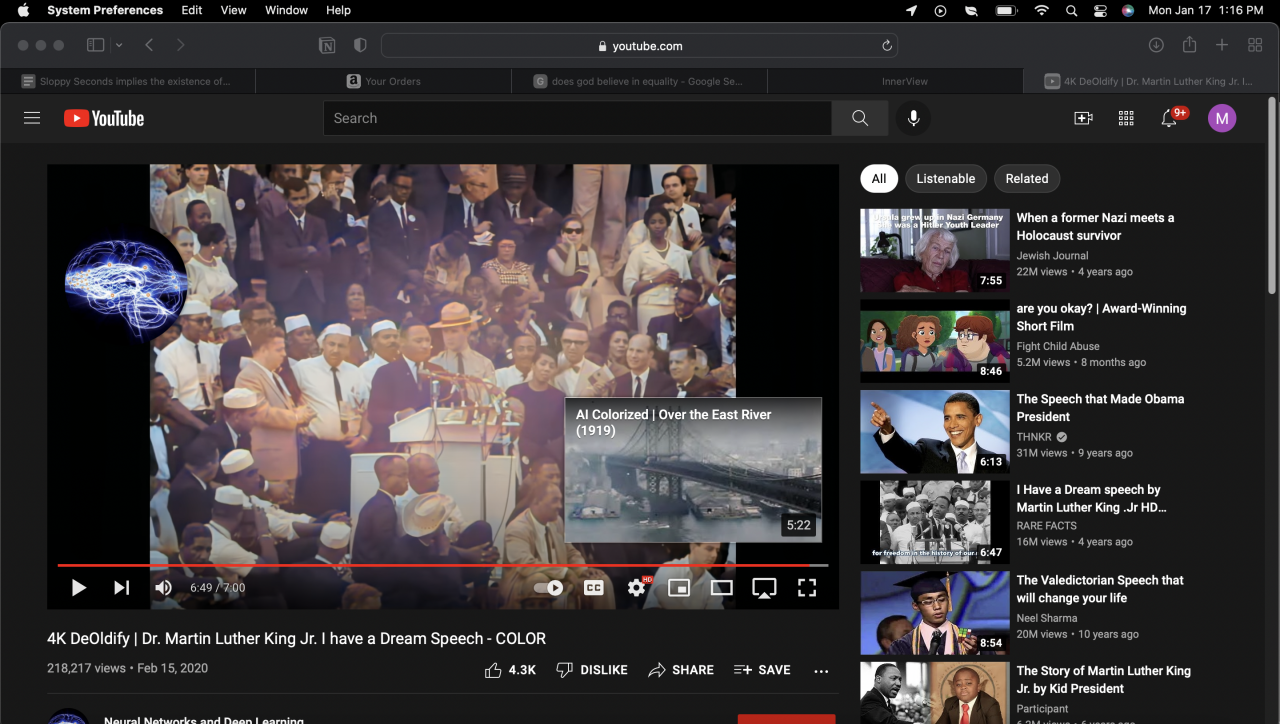1280x724 pixels.
Task: Switch to theater mode
Action: (721, 588)
